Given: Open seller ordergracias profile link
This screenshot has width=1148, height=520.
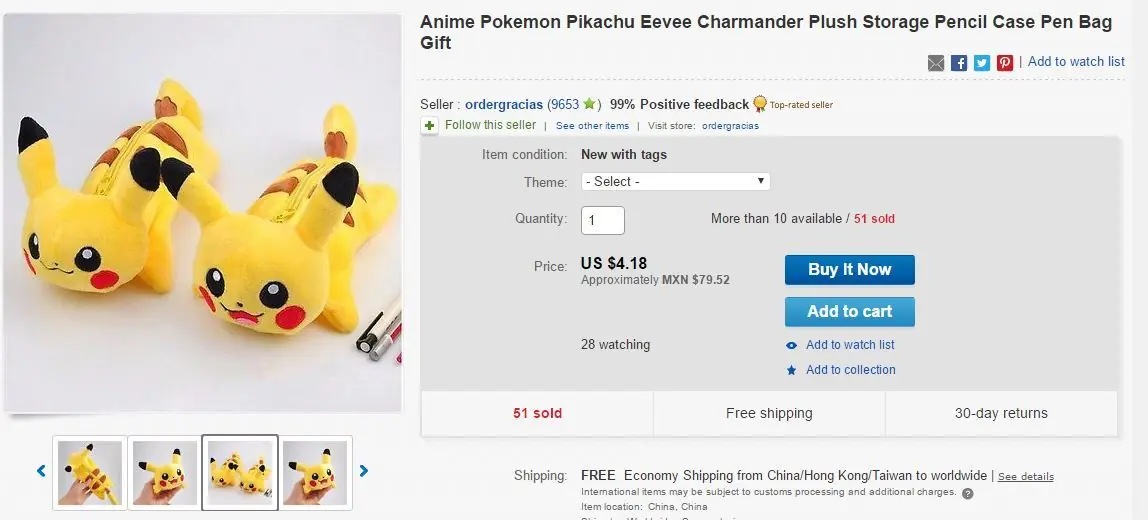Looking at the screenshot, I should coord(504,104).
